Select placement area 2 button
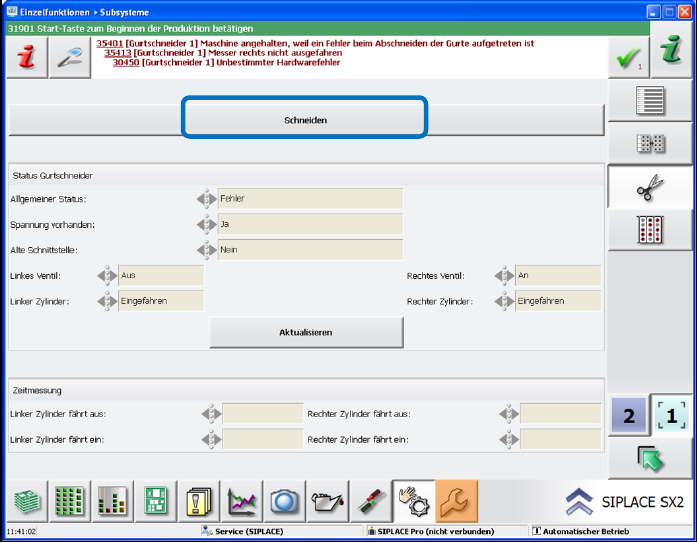This screenshot has height=542, width=697. coord(628,415)
